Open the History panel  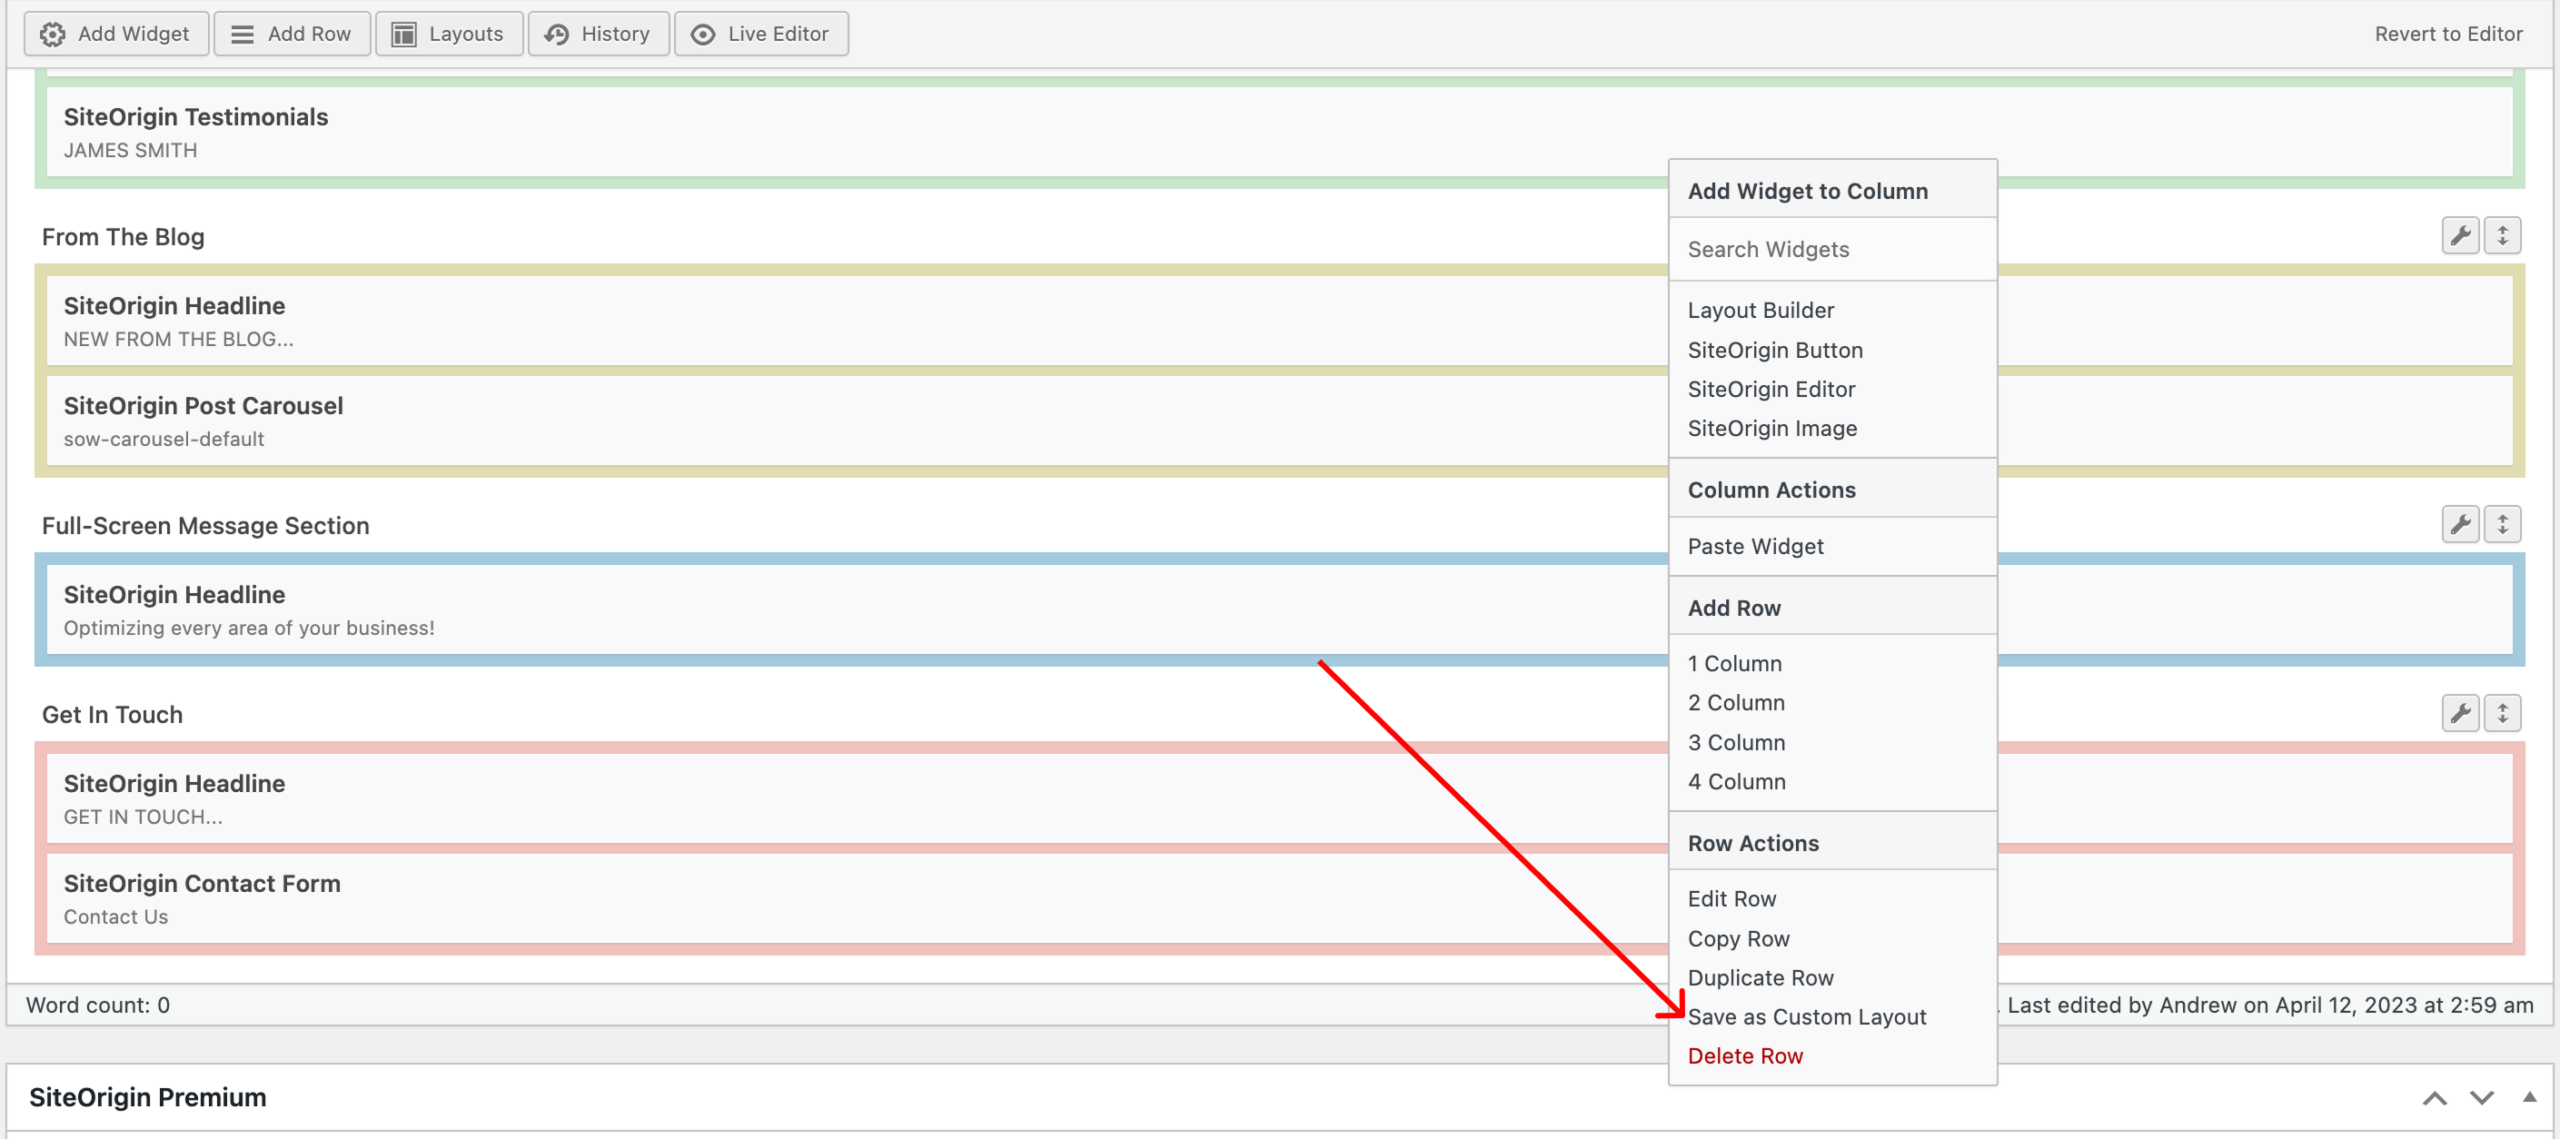tap(598, 34)
